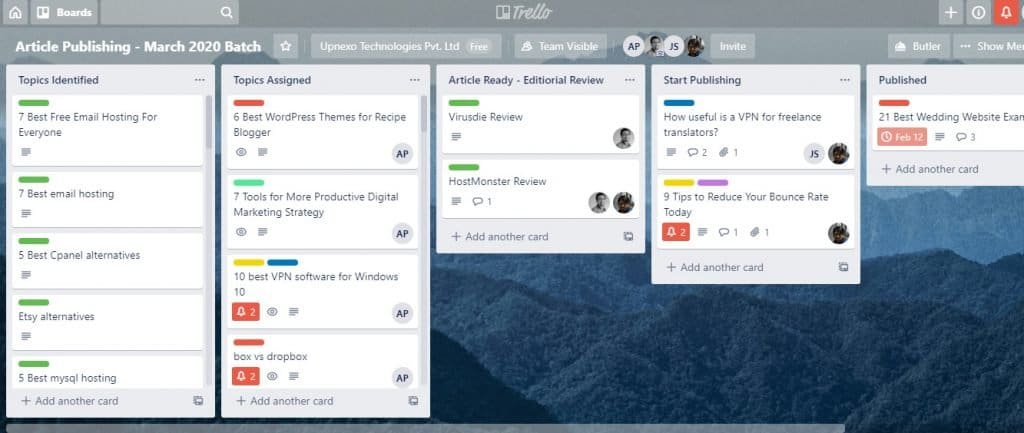Create from template in Topics Identified list

tap(198, 401)
